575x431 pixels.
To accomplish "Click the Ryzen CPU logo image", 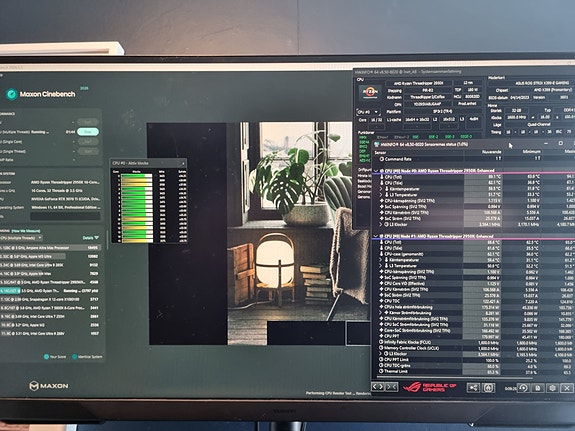I will pos(370,92).
